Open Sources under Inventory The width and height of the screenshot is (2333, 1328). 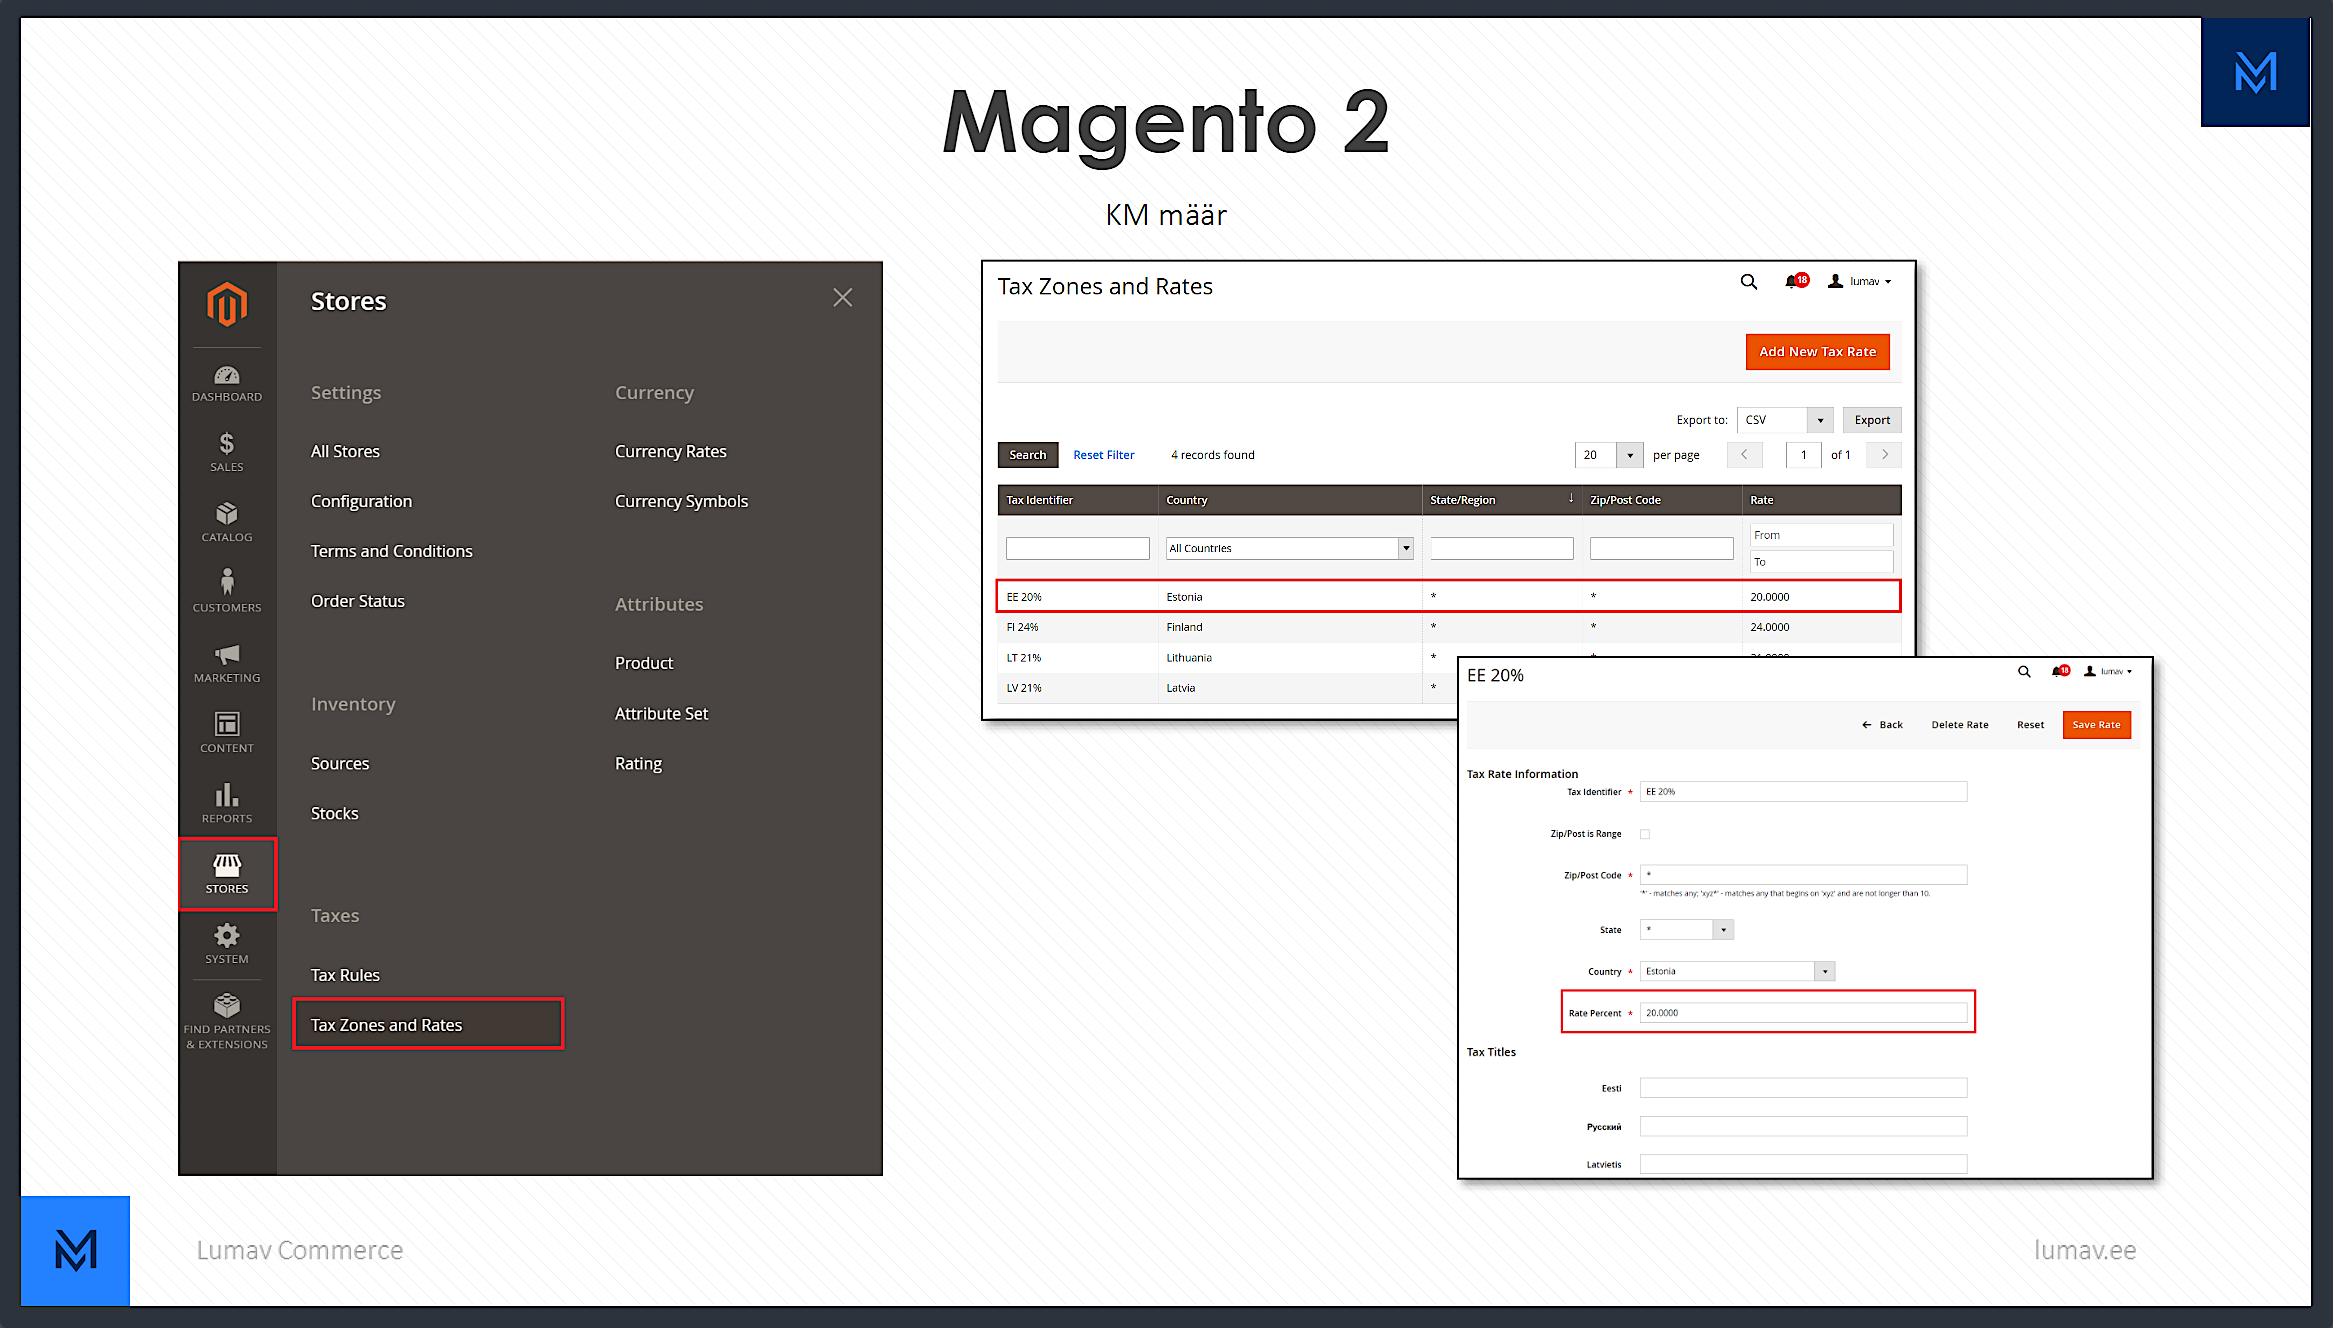point(339,763)
